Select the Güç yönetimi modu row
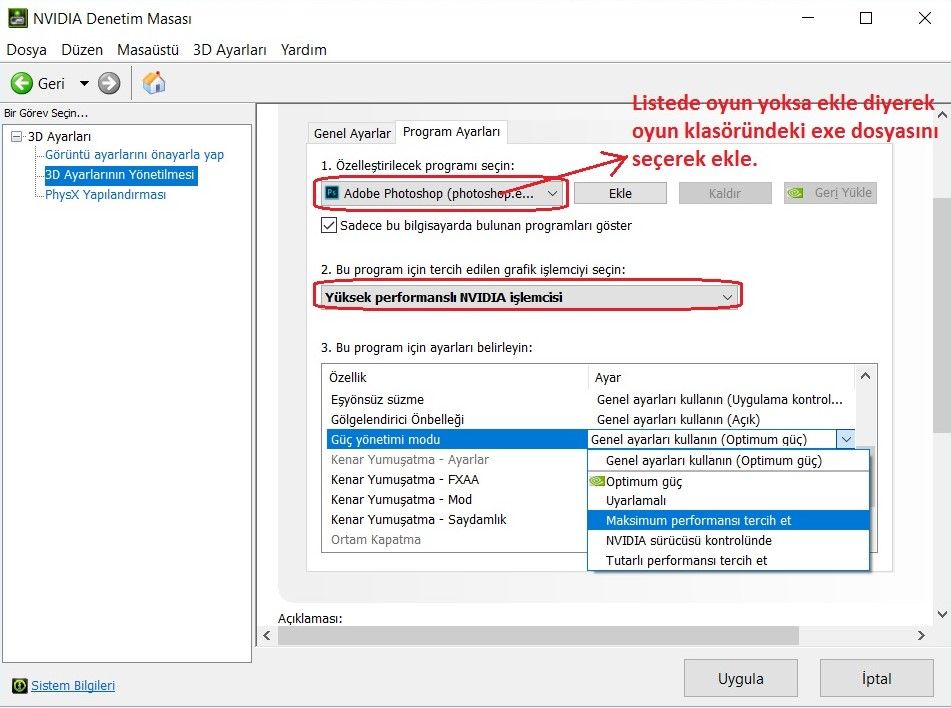This screenshot has height=708, width=951. 457,439
